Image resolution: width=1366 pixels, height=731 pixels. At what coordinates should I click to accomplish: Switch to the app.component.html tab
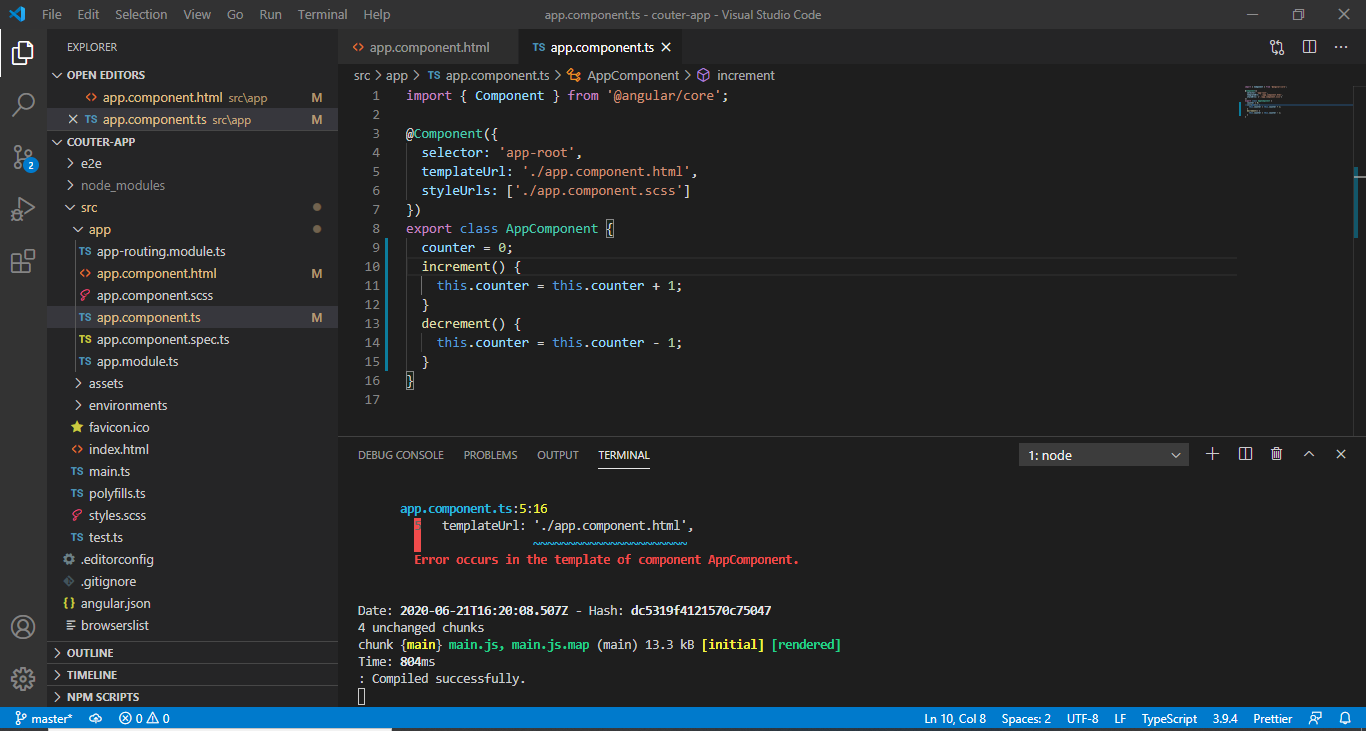(428, 46)
